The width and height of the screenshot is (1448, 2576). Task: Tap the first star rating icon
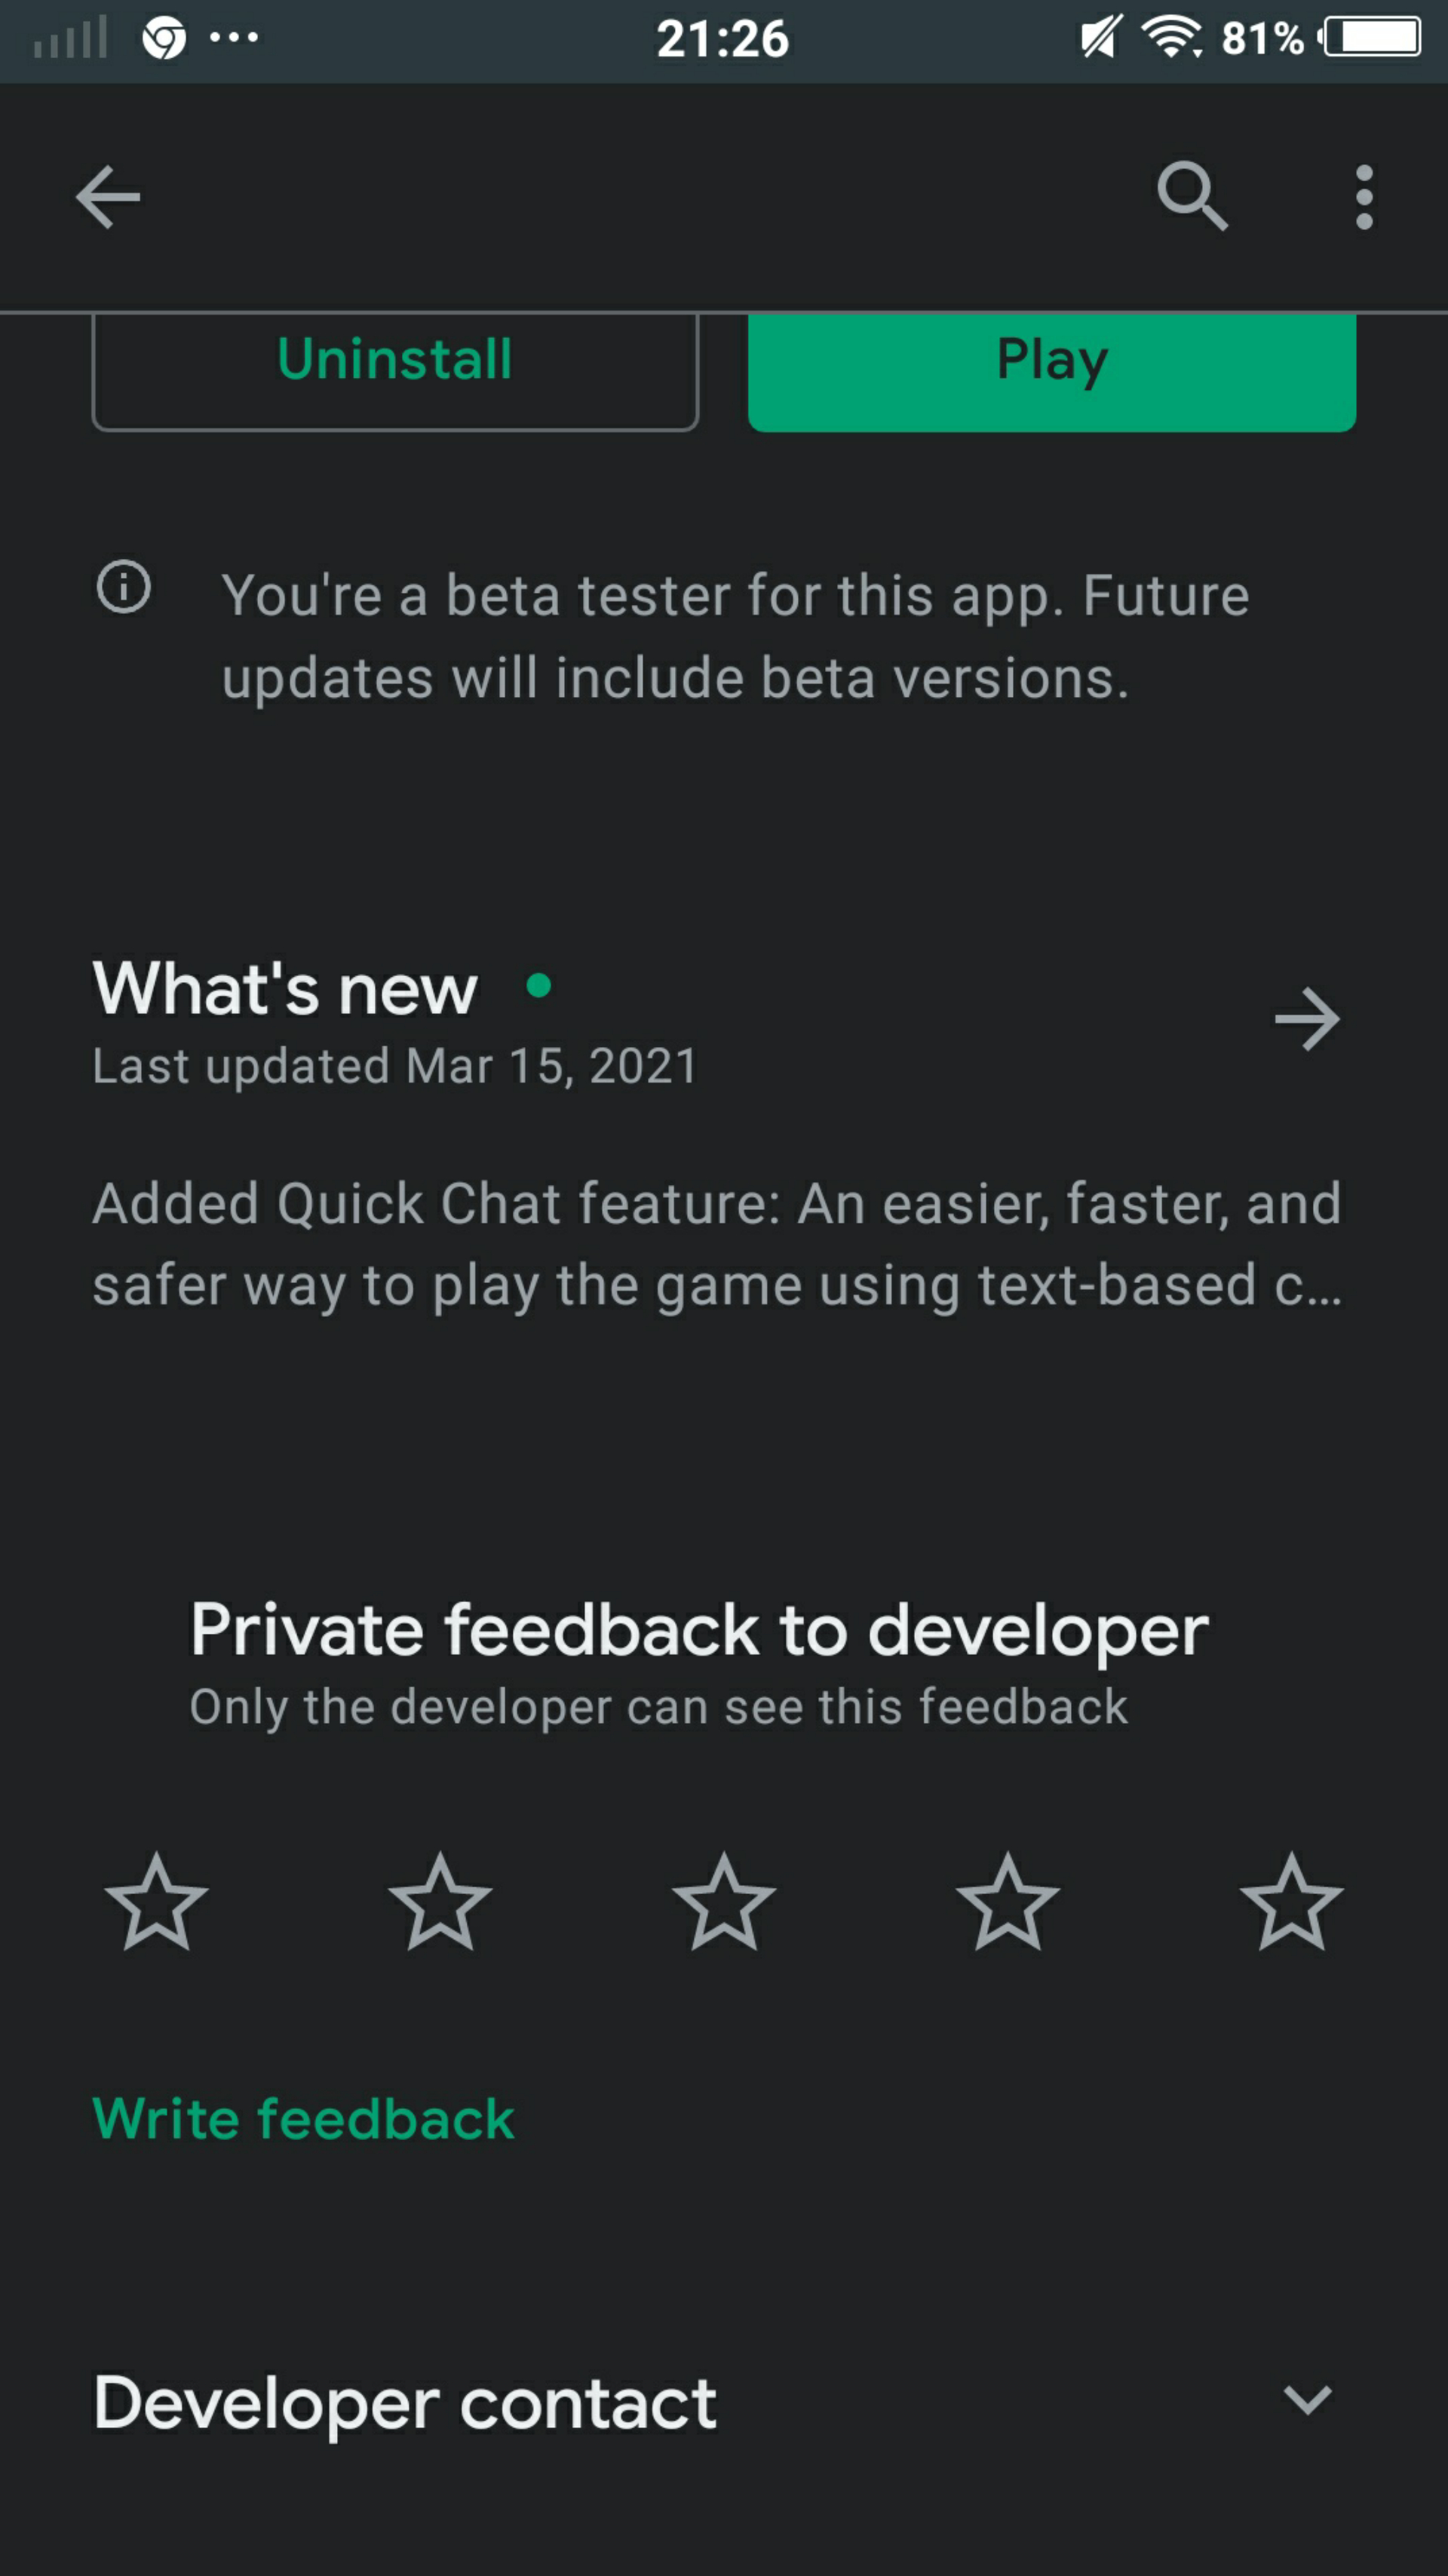click(x=158, y=1902)
